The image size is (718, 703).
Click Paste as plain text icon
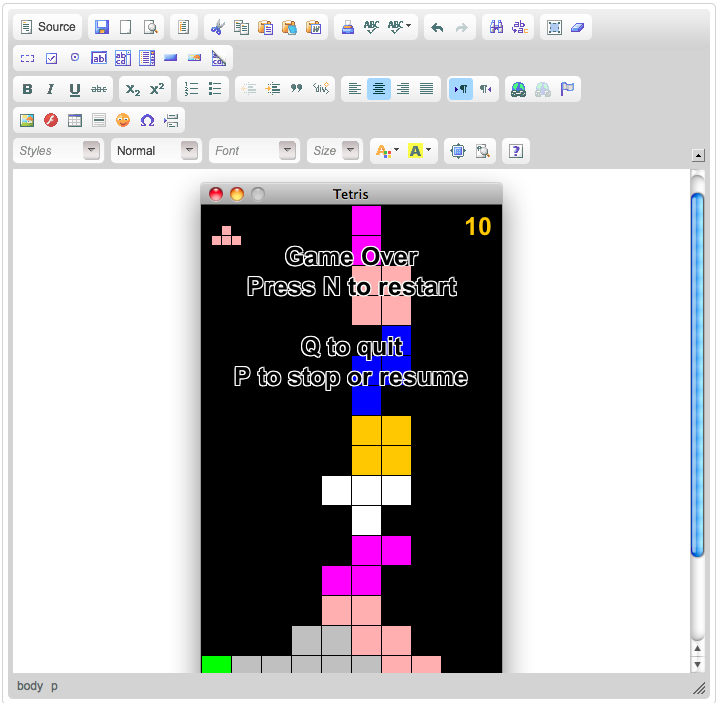[x=289, y=27]
